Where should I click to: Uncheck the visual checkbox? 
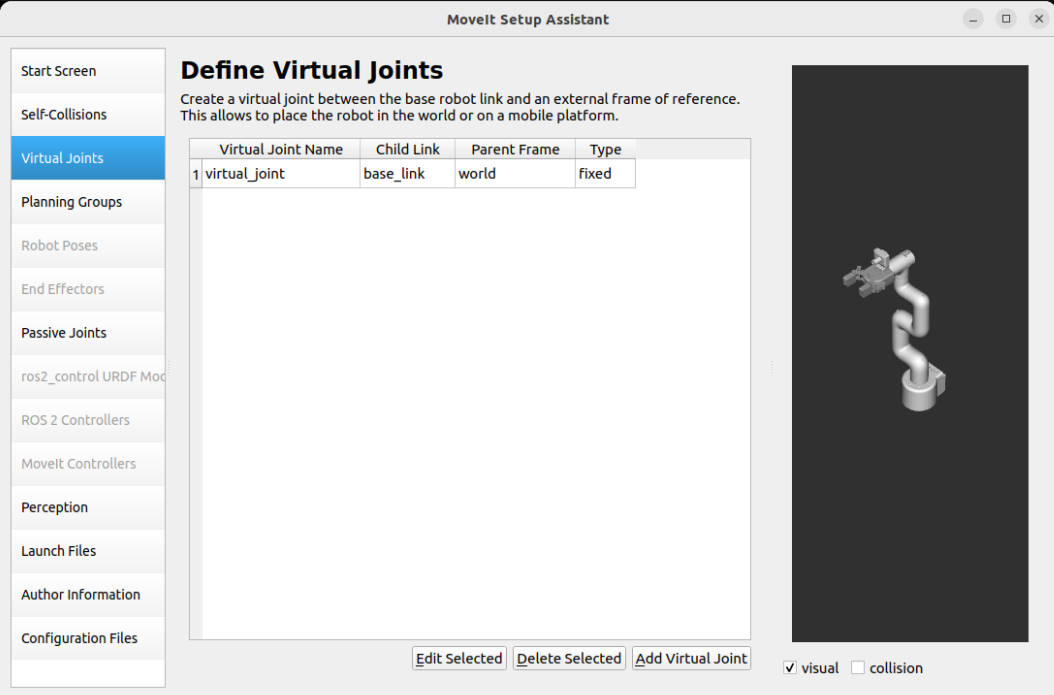pos(790,668)
